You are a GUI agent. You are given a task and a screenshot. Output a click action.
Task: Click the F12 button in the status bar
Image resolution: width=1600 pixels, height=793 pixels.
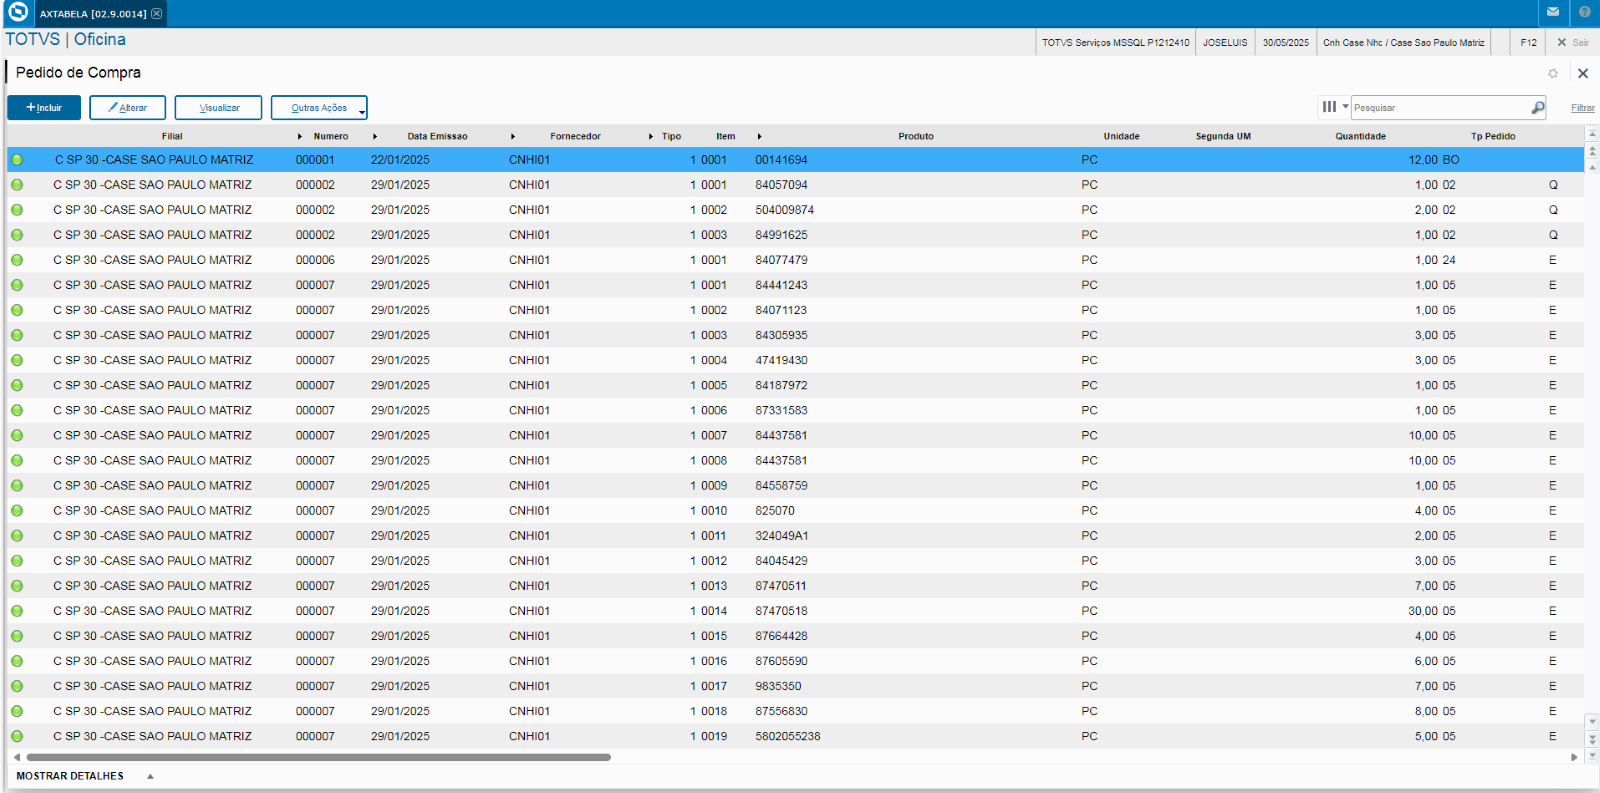(1529, 42)
